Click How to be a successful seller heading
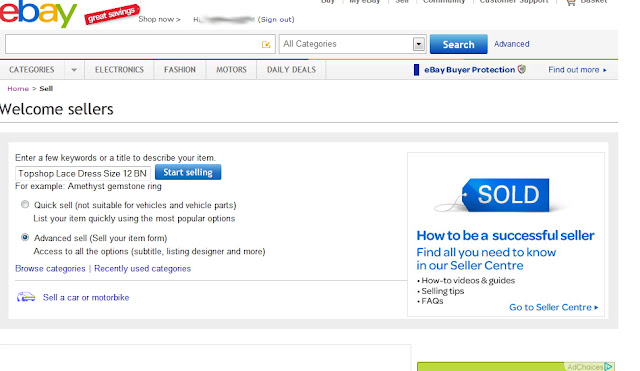 pyautogui.click(x=505, y=235)
